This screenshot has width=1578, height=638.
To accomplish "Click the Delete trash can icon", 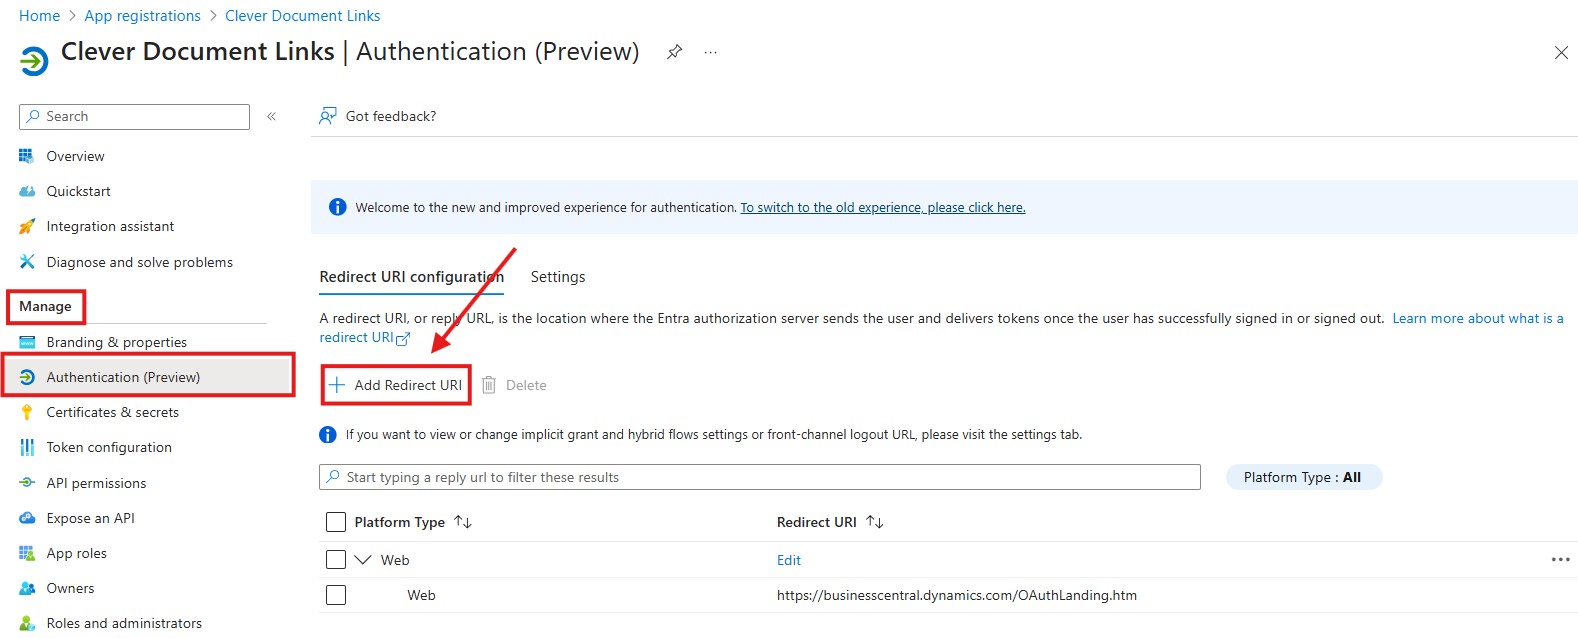I will click(x=489, y=385).
